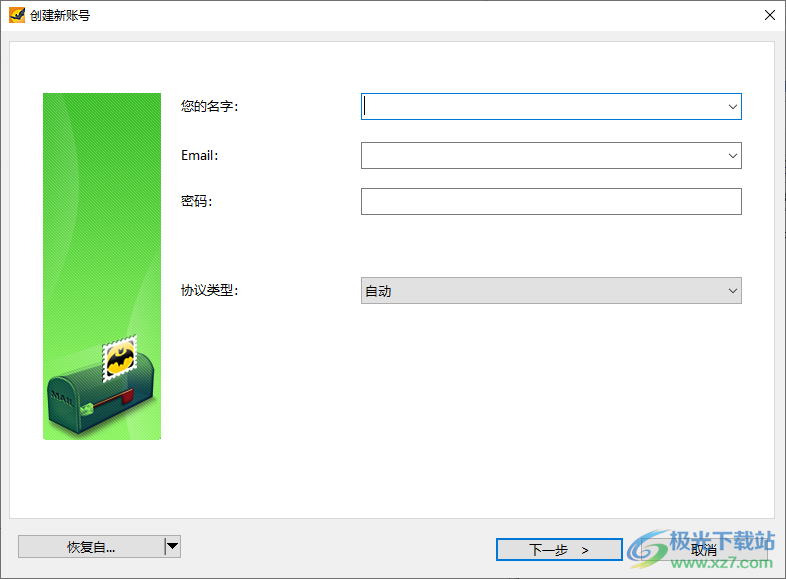
Task: Expand the Email dropdown arrow
Action: 732,156
